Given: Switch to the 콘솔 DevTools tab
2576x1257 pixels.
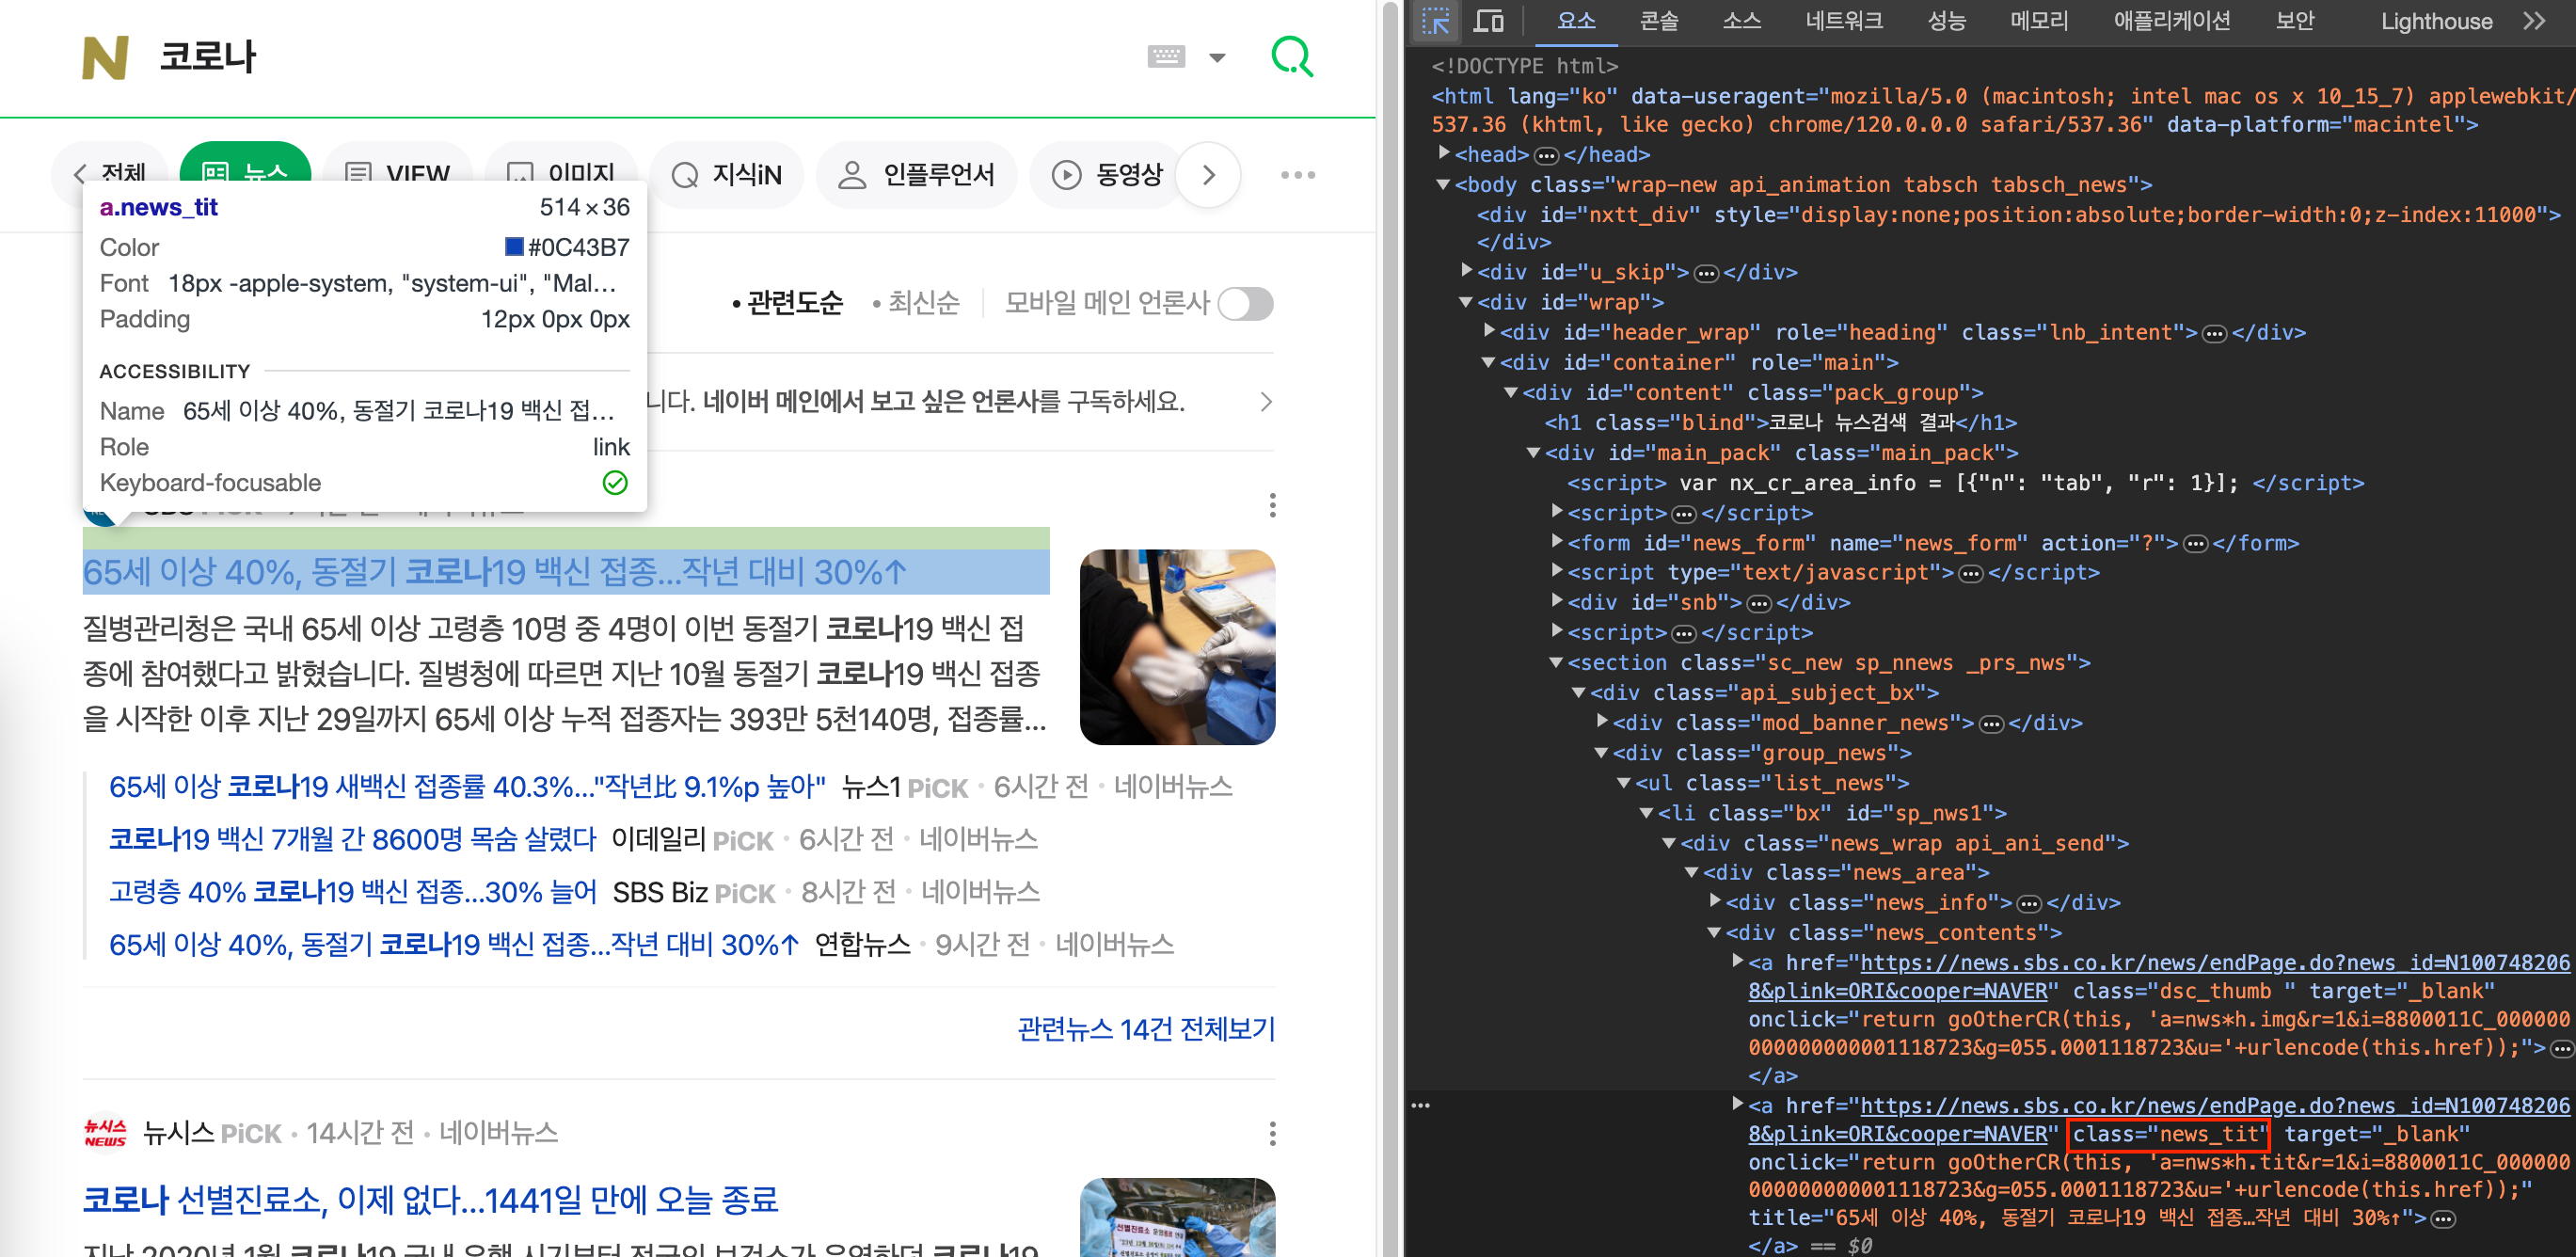Looking at the screenshot, I should point(1658,21).
